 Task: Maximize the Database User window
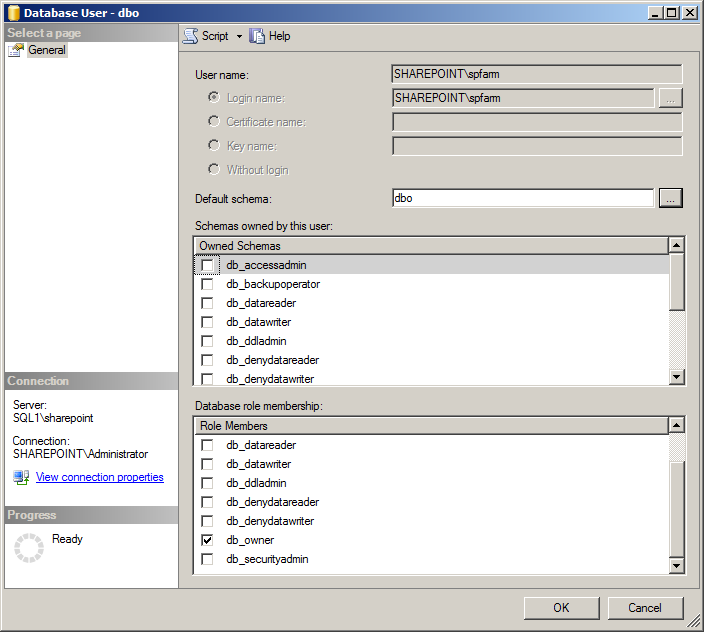[672, 13]
